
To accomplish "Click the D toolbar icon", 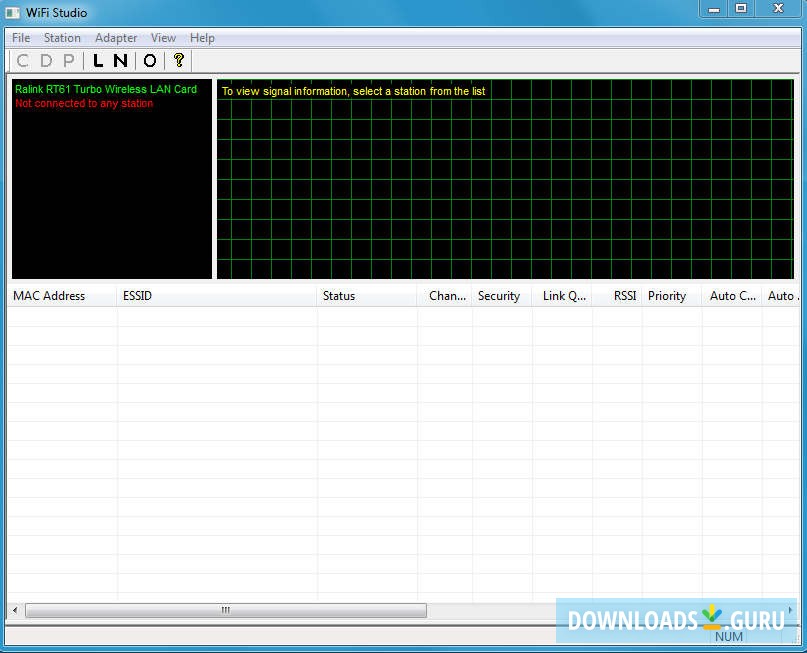I will pyautogui.click(x=46, y=61).
